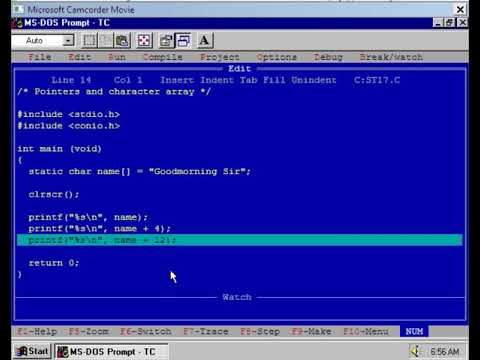Open the Options menu

(x=277, y=57)
